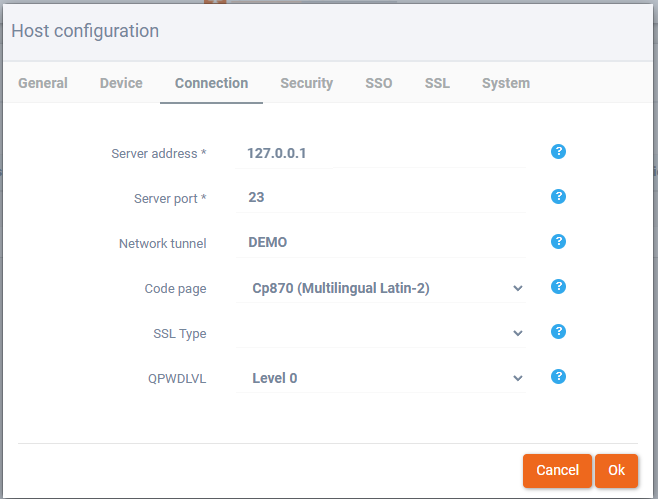Image resolution: width=658 pixels, height=499 pixels.
Task: Click help icon beside Server address
Action: (559, 152)
